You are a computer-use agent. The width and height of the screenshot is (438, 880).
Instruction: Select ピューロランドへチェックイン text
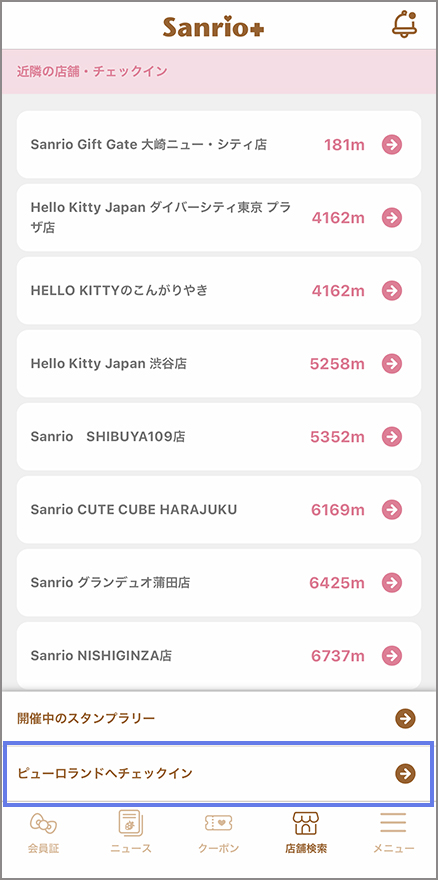(x=104, y=773)
